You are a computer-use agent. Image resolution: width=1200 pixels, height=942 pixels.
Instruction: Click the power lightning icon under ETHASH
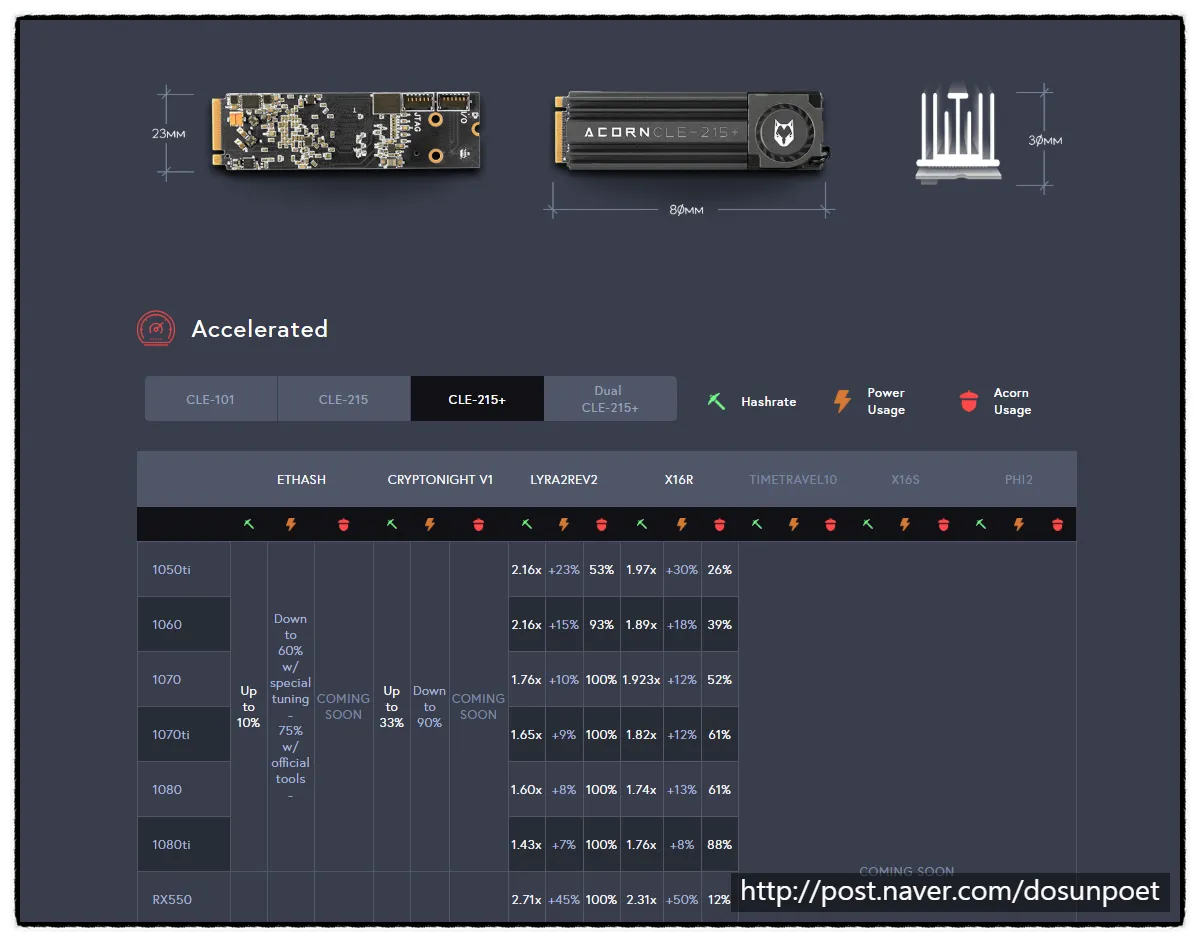[x=291, y=524]
